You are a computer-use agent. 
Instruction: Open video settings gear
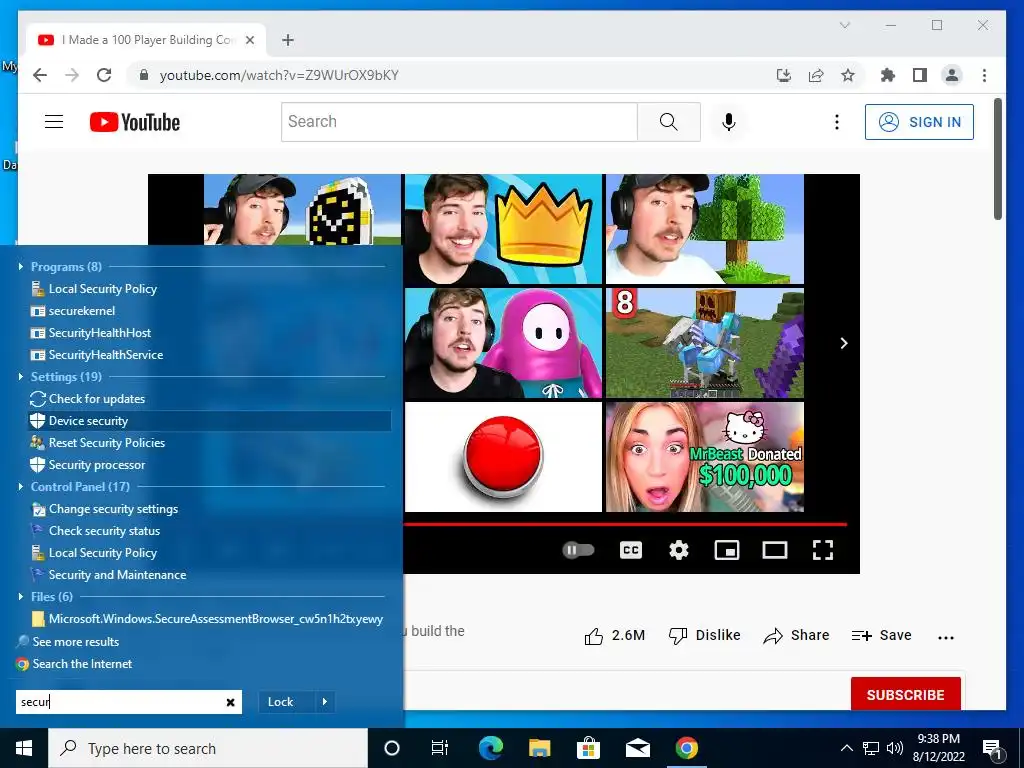pos(679,550)
